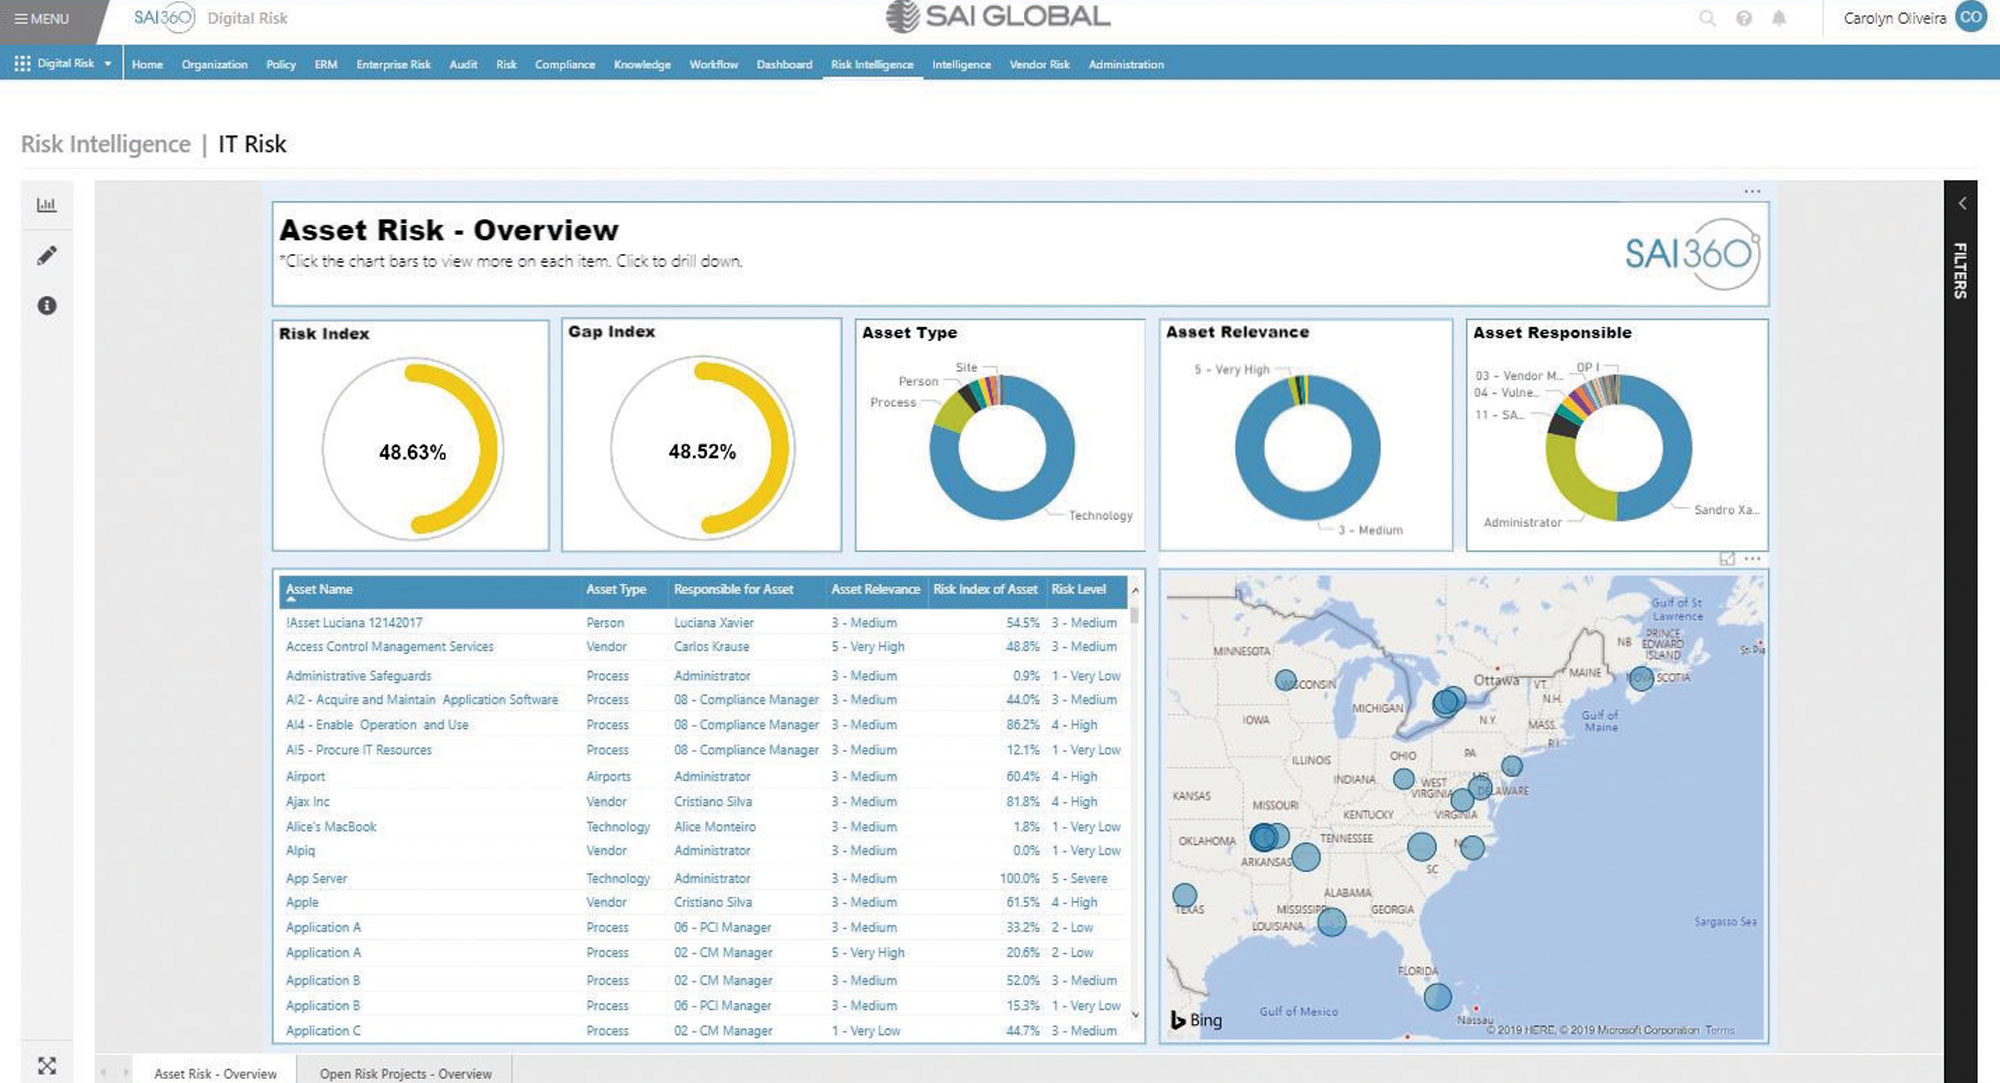The image size is (2000, 1083).
Task: Switch to the Risk Intelligence menu item
Action: pyautogui.click(x=870, y=63)
